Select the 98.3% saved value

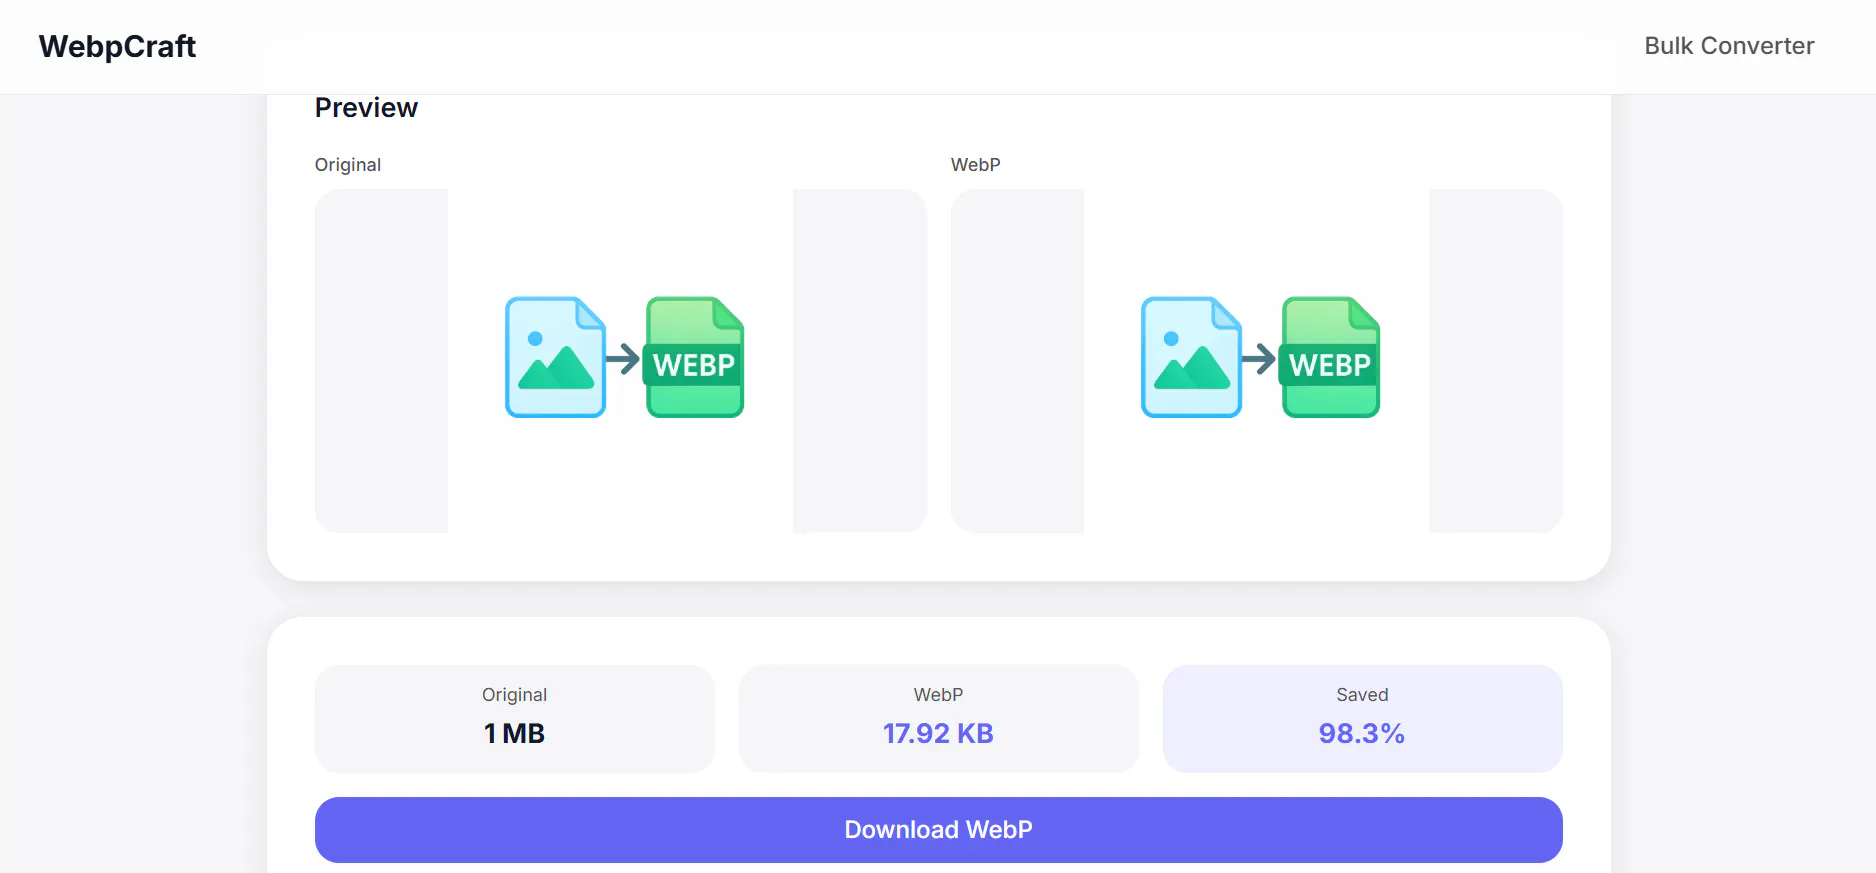tap(1362, 734)
